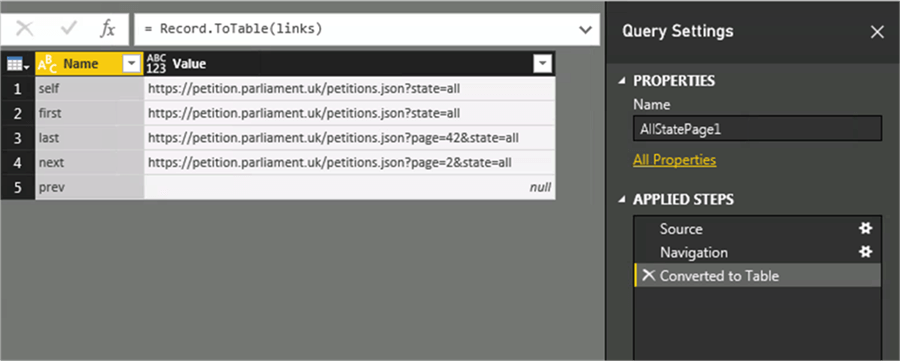Select the 'prev' name cell
Image resolution: width=900 pixels, height=361 pixels.
90,188
